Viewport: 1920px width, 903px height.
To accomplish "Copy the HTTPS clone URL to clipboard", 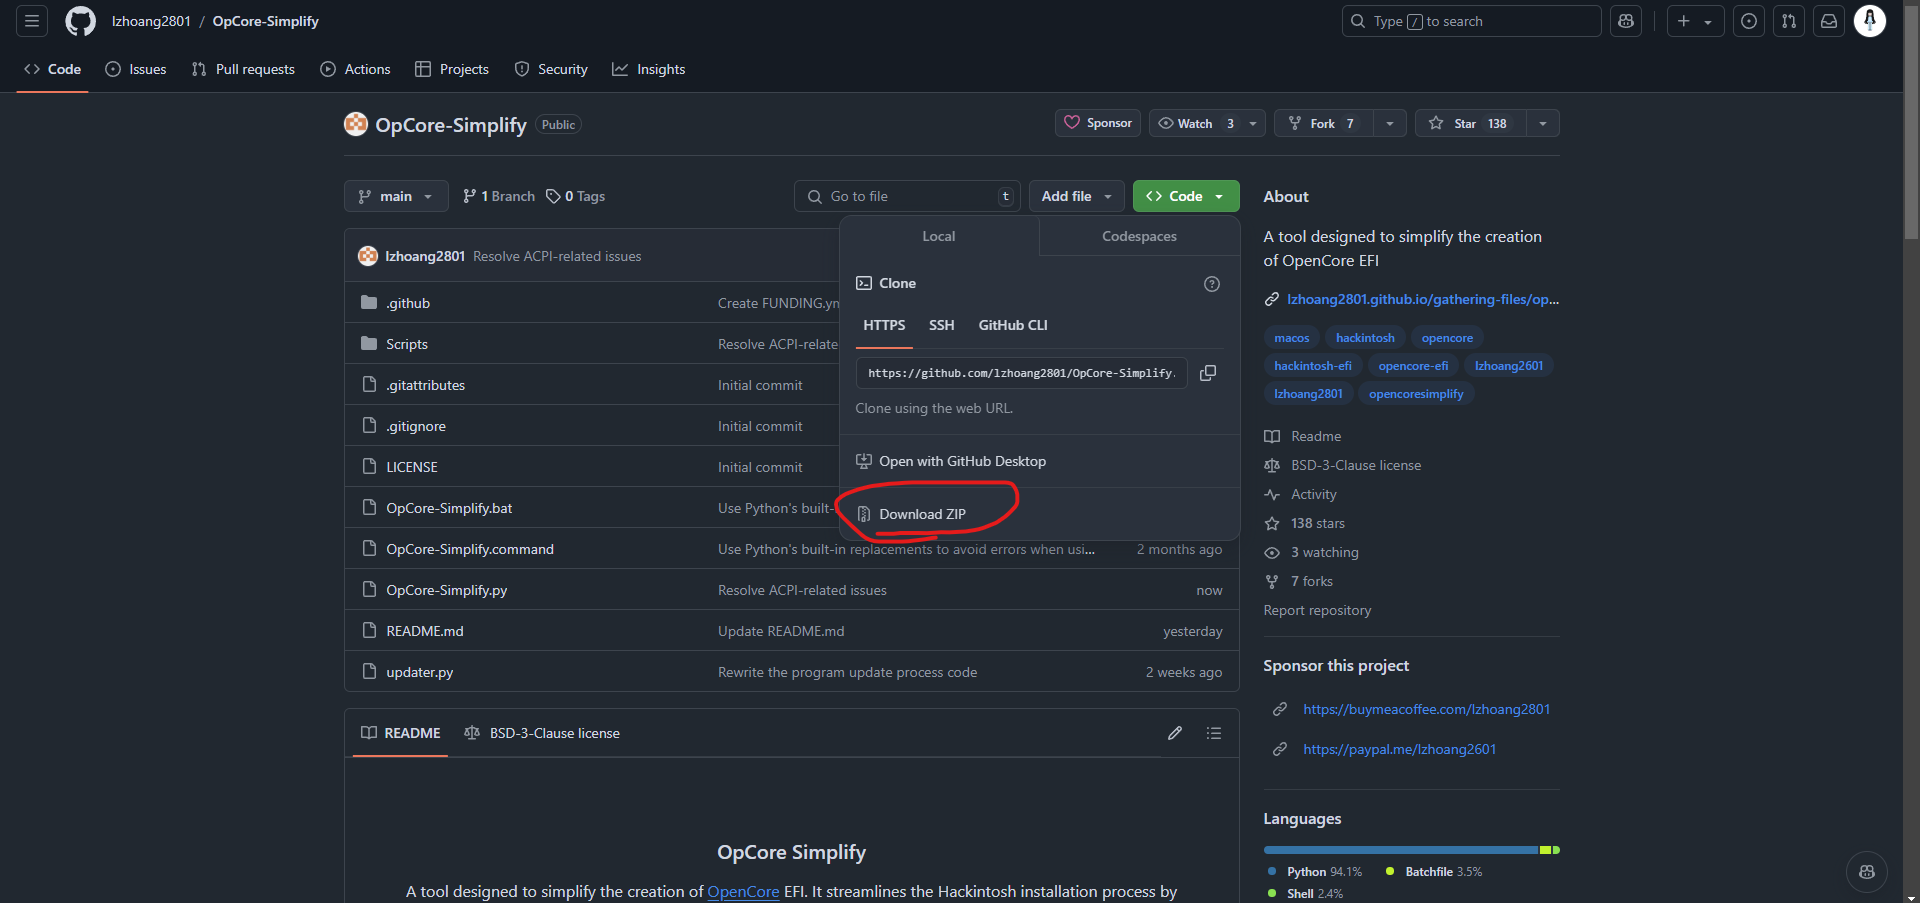I will 1208,373.
